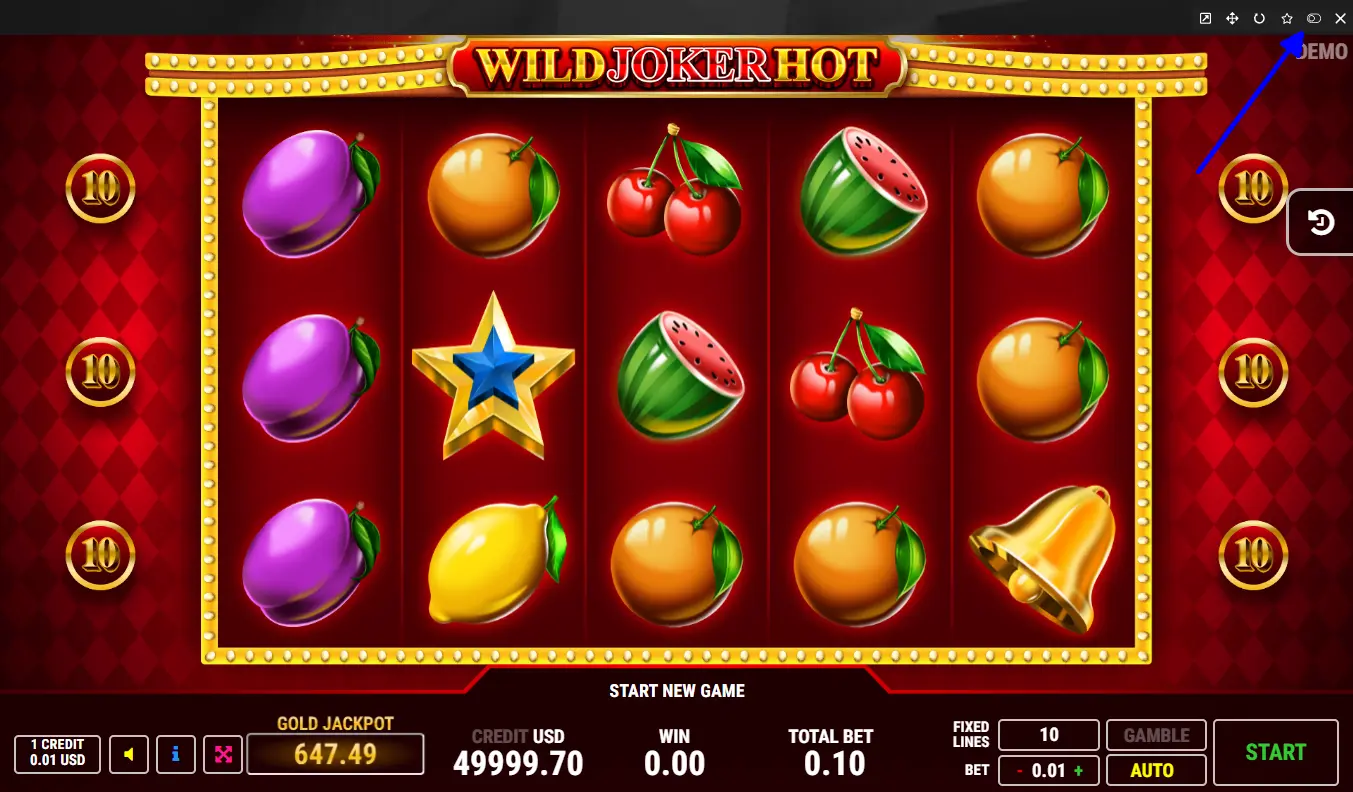Open the blue info paytable icon

(x=176, y=754)
